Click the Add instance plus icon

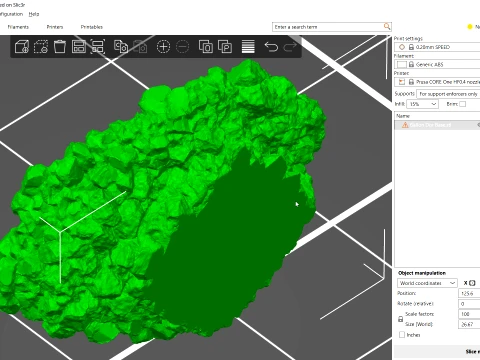[163, 47]
